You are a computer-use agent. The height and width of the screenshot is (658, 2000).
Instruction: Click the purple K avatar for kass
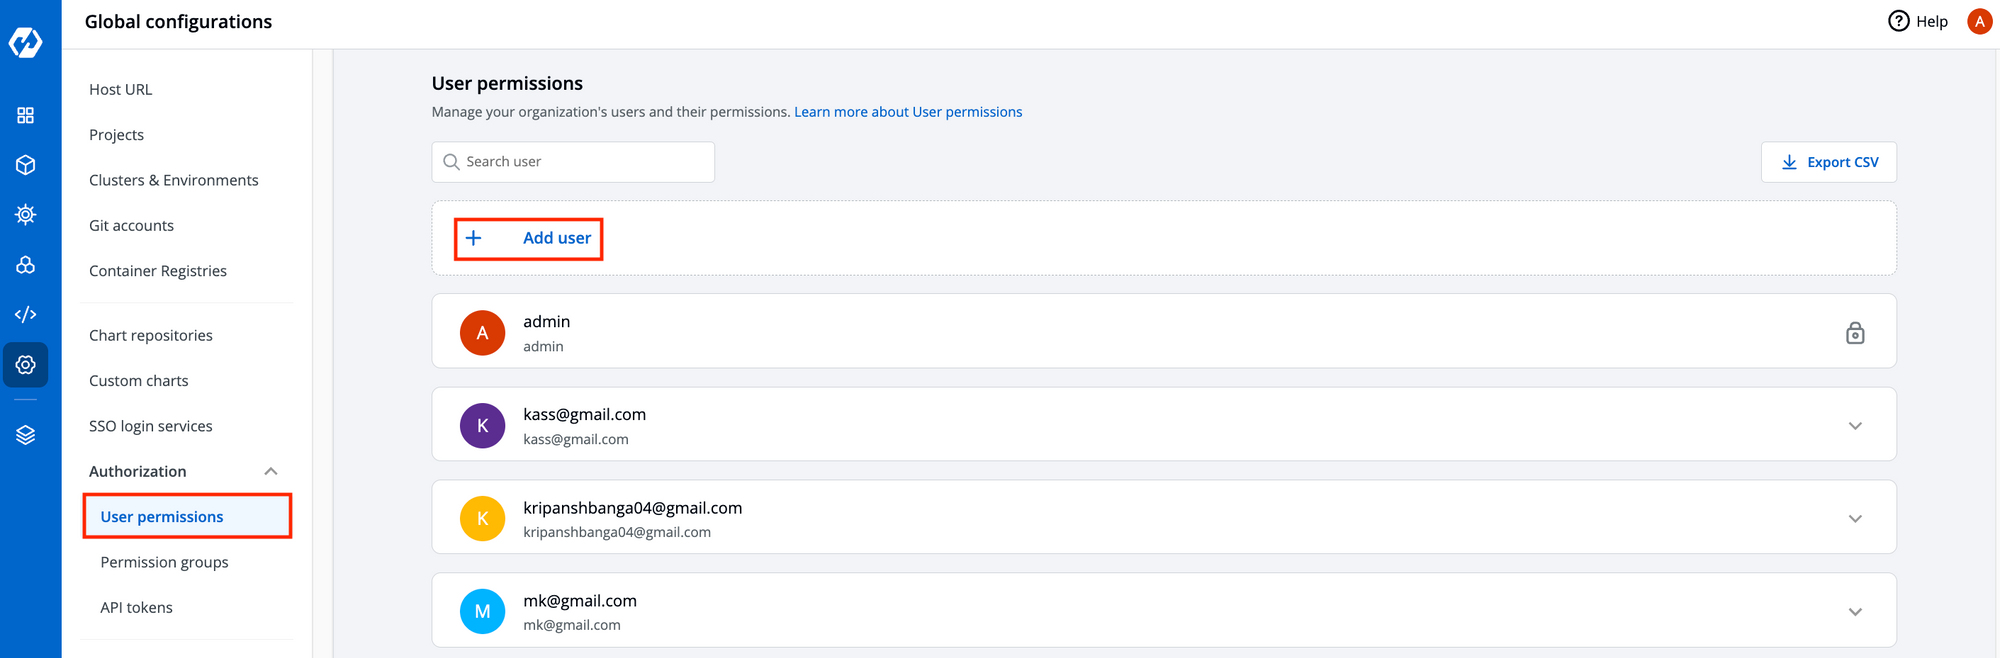482,426
